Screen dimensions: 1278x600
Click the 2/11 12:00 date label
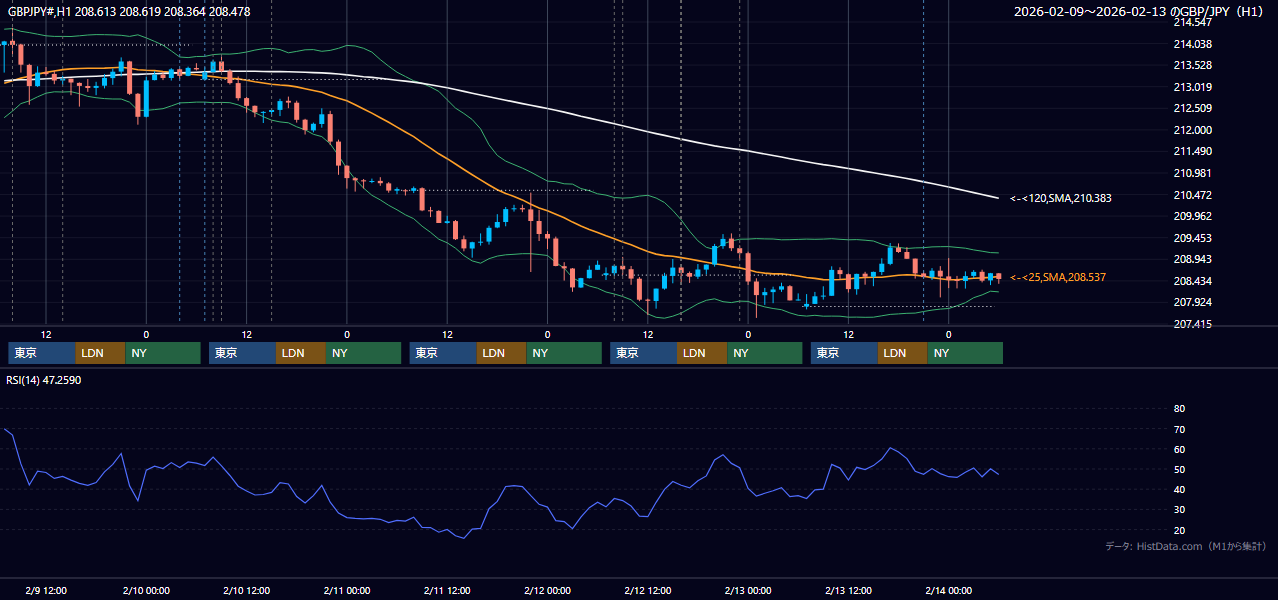click(x=447, y=590)
